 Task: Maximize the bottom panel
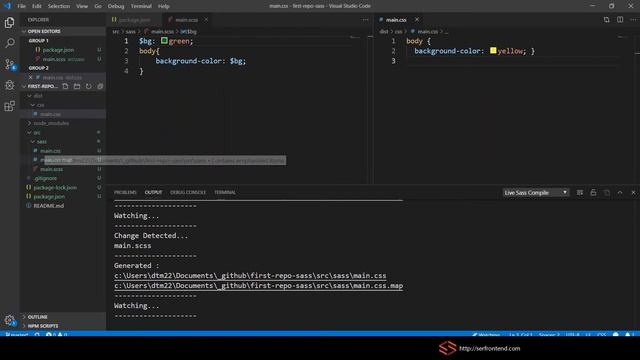(x=620, y=192)
